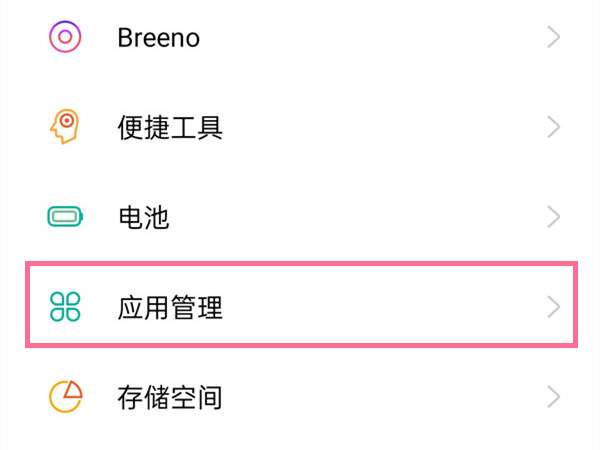Select the 便捷工具 text label
This screenshot has width=600, height=450.
[x=170, y=127]
